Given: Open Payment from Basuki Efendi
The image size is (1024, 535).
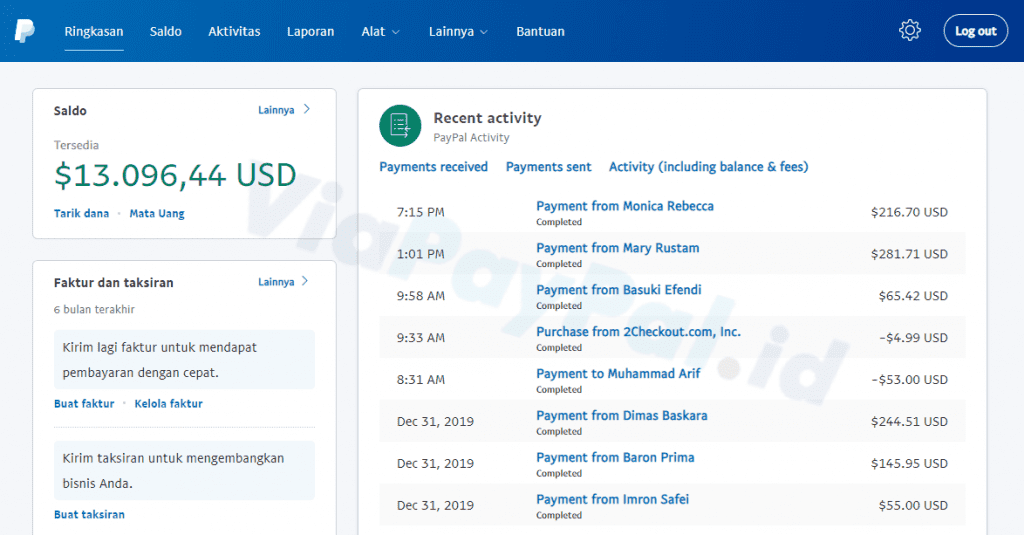Looking at the screenshot, I should pos(619,290).
